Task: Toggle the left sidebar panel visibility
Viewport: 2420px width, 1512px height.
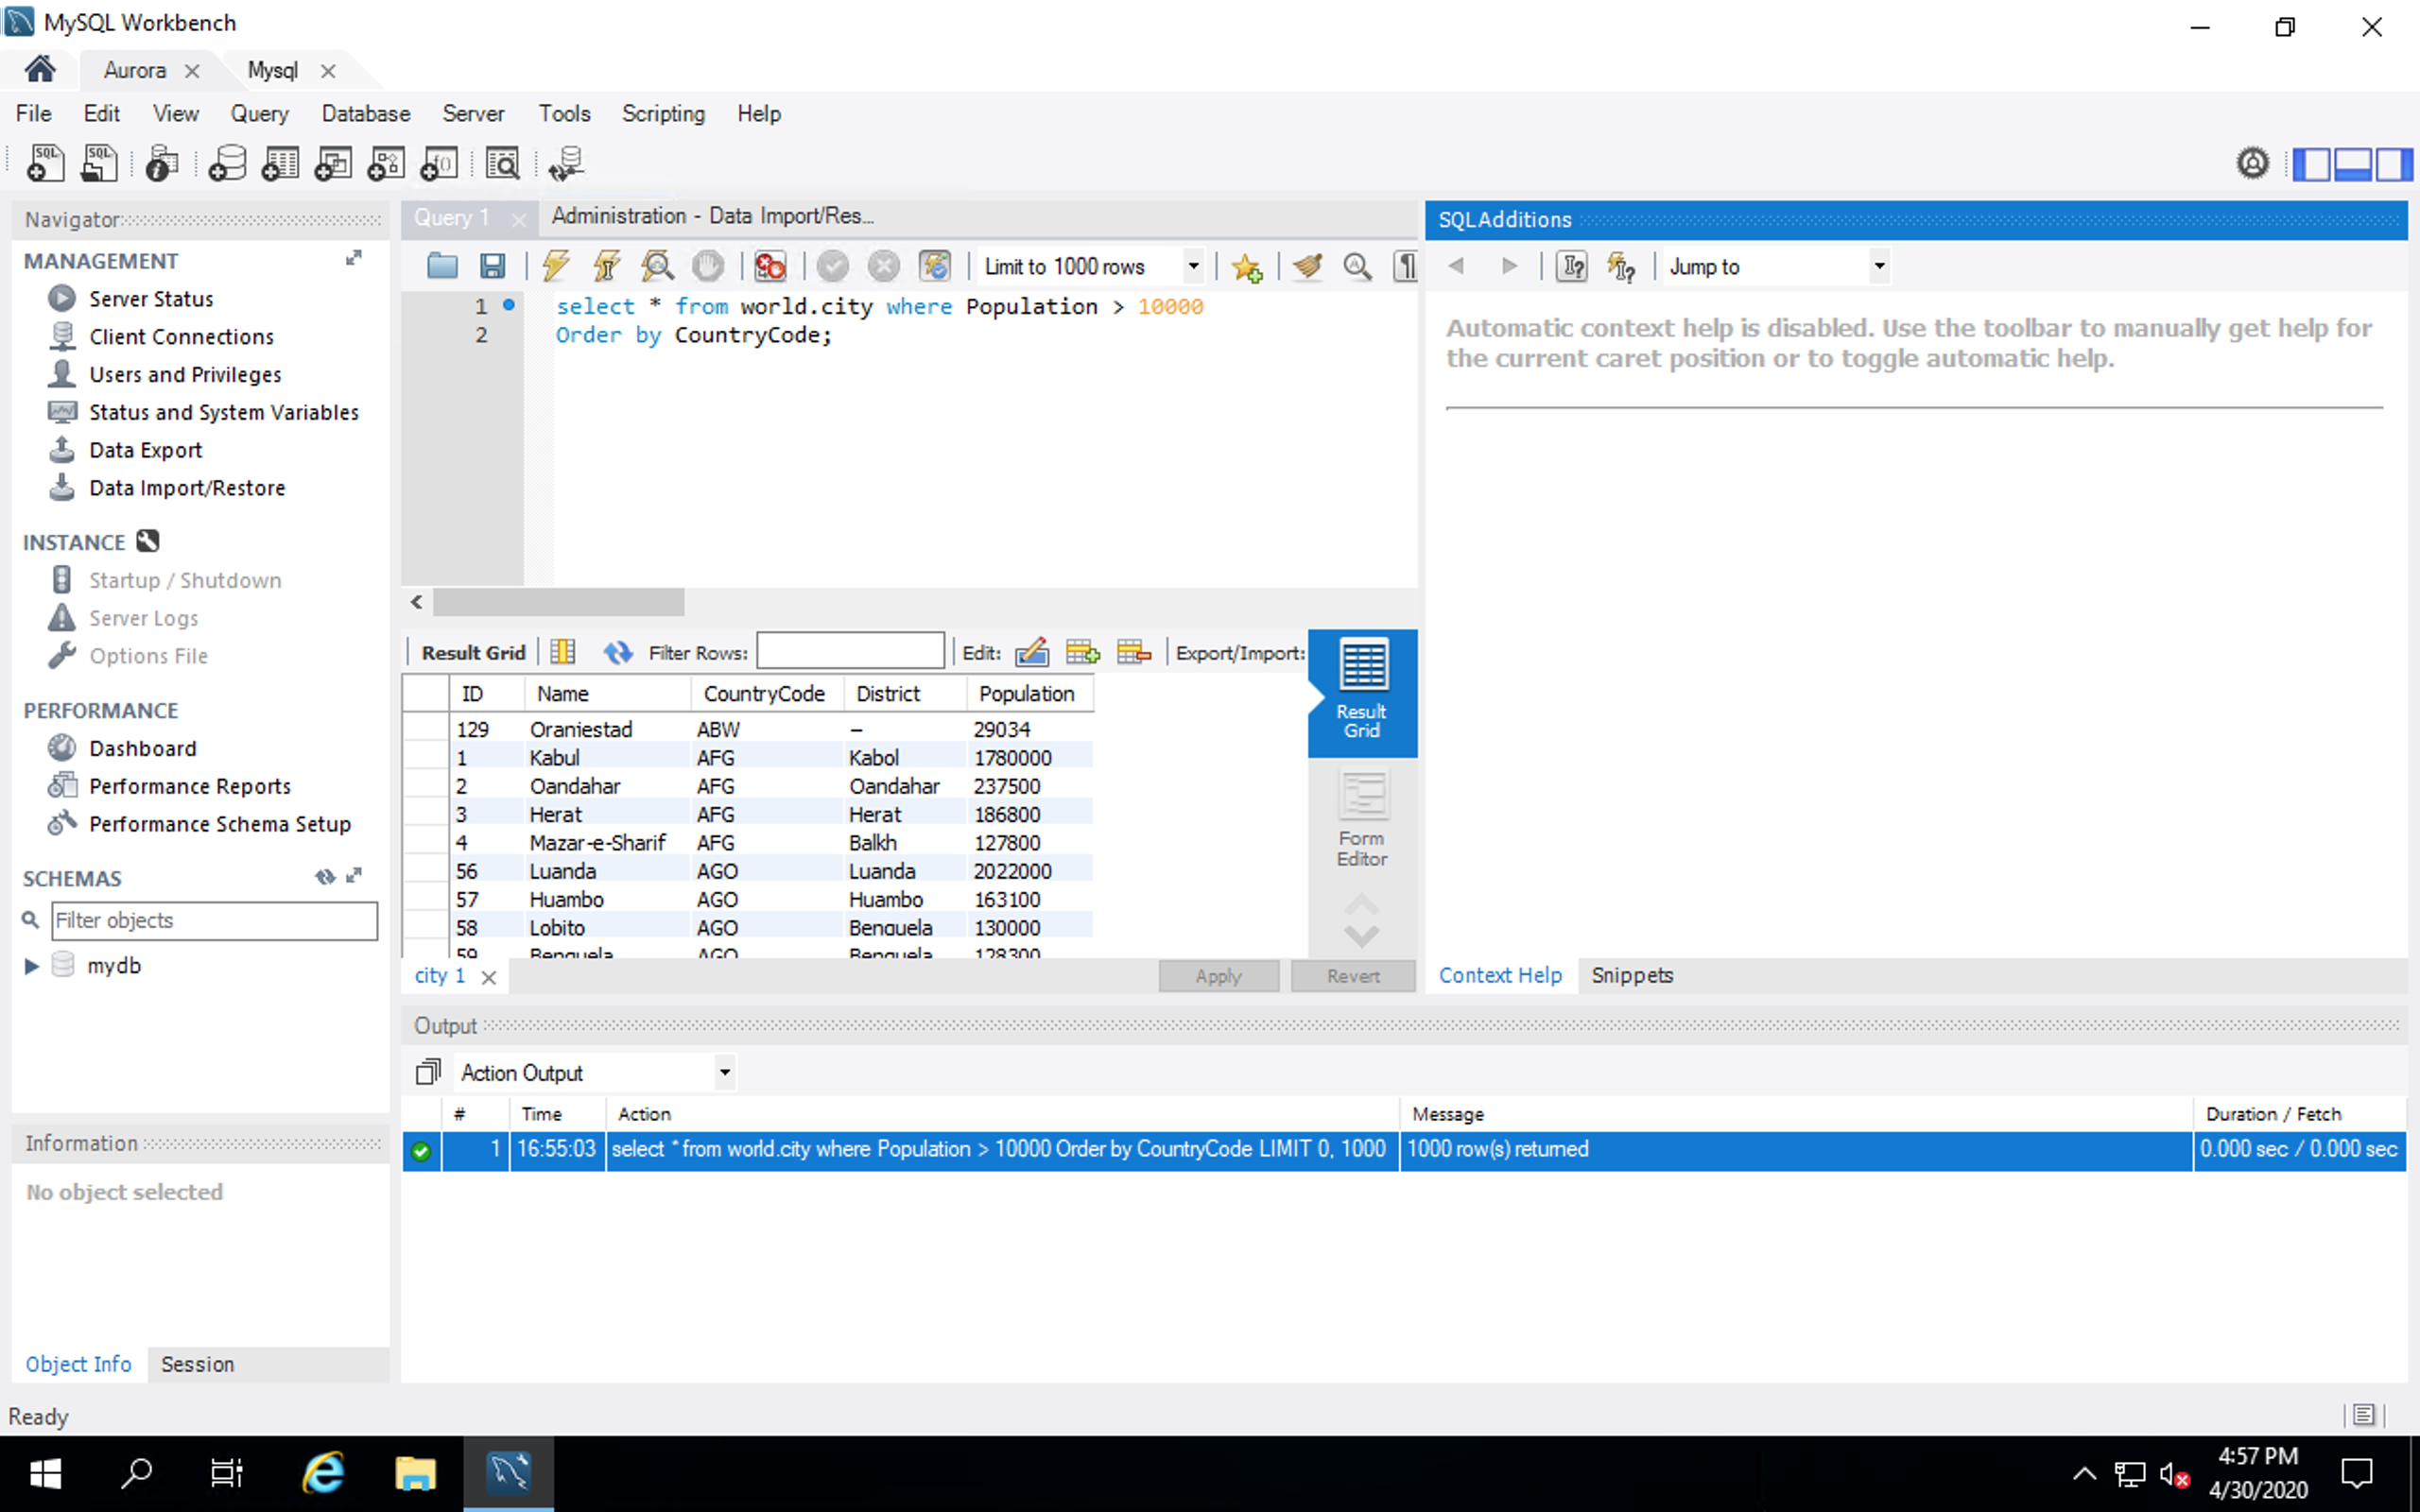Action: pos(2311,164)
